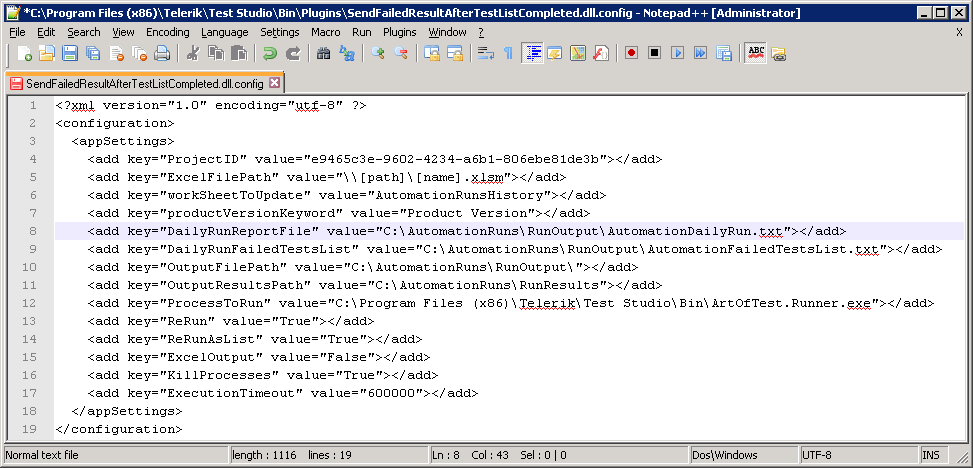
Task: Click the Open file folder icon
Action: pyautogui.click(x=47, y=53)
